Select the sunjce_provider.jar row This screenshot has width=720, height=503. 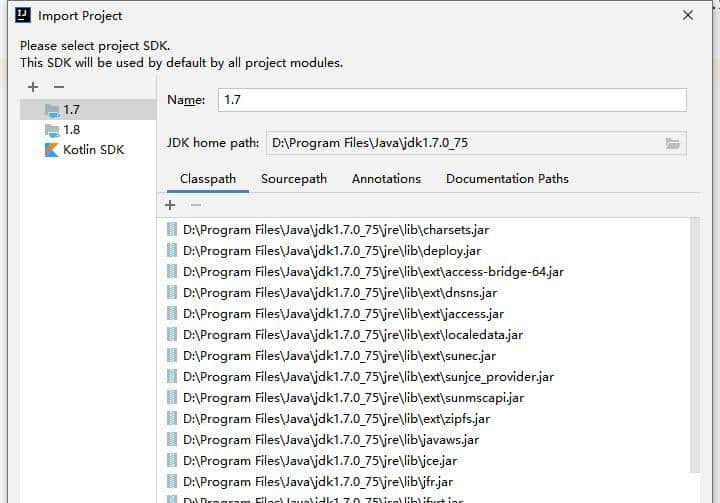tap(425, 377)
